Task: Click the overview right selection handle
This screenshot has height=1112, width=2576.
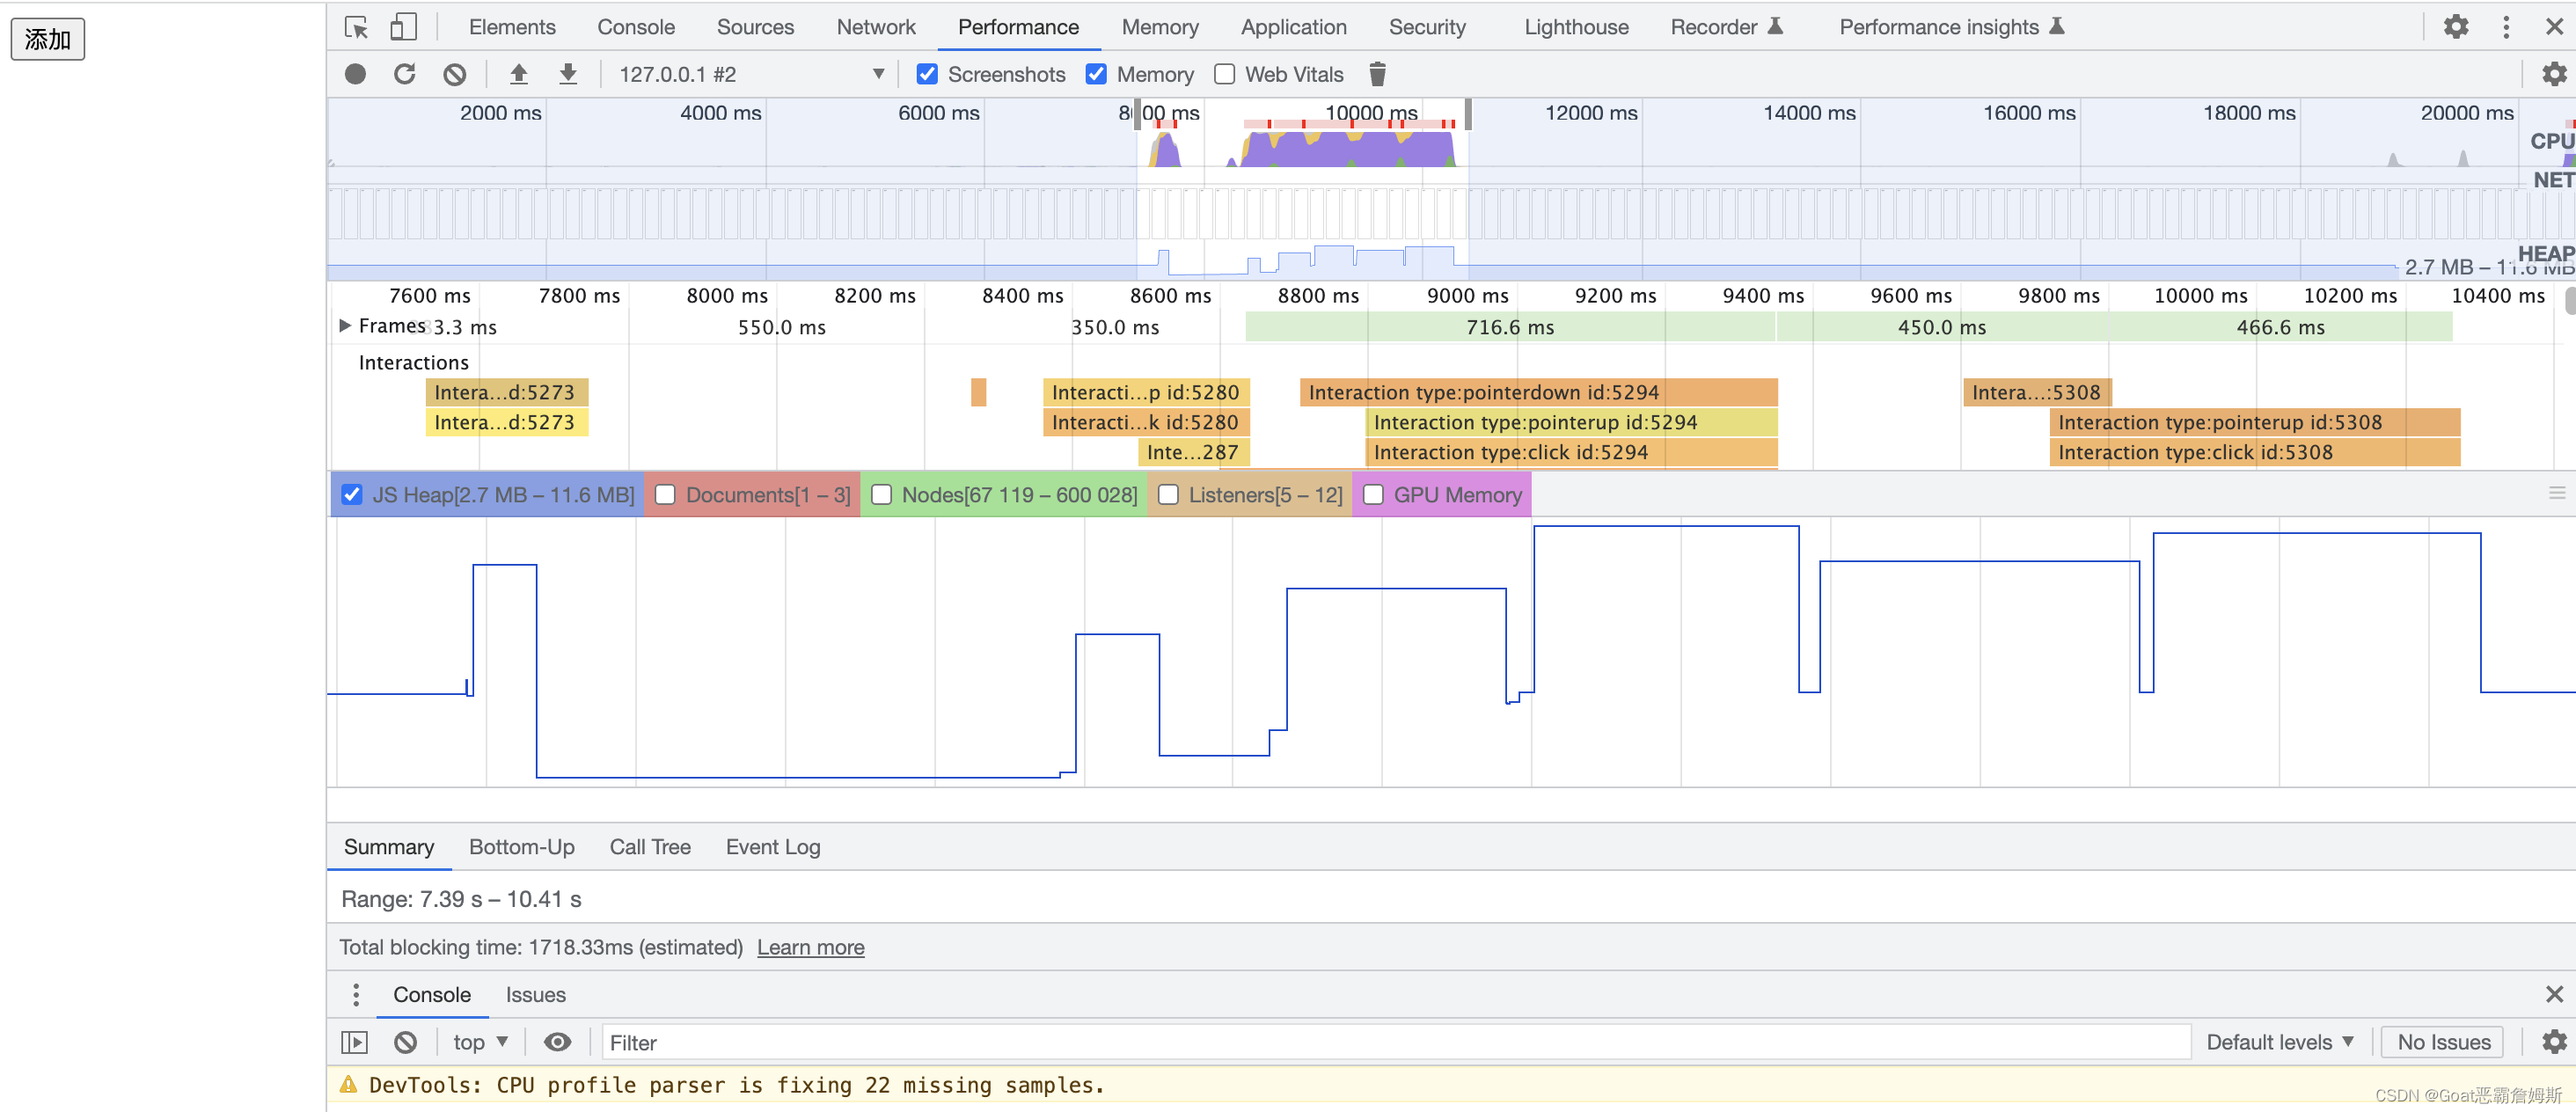Action: 1467,114
